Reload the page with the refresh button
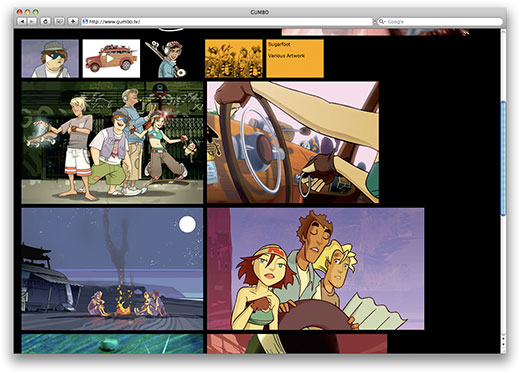Screen dimensions: 520x373 coord(45,21)
